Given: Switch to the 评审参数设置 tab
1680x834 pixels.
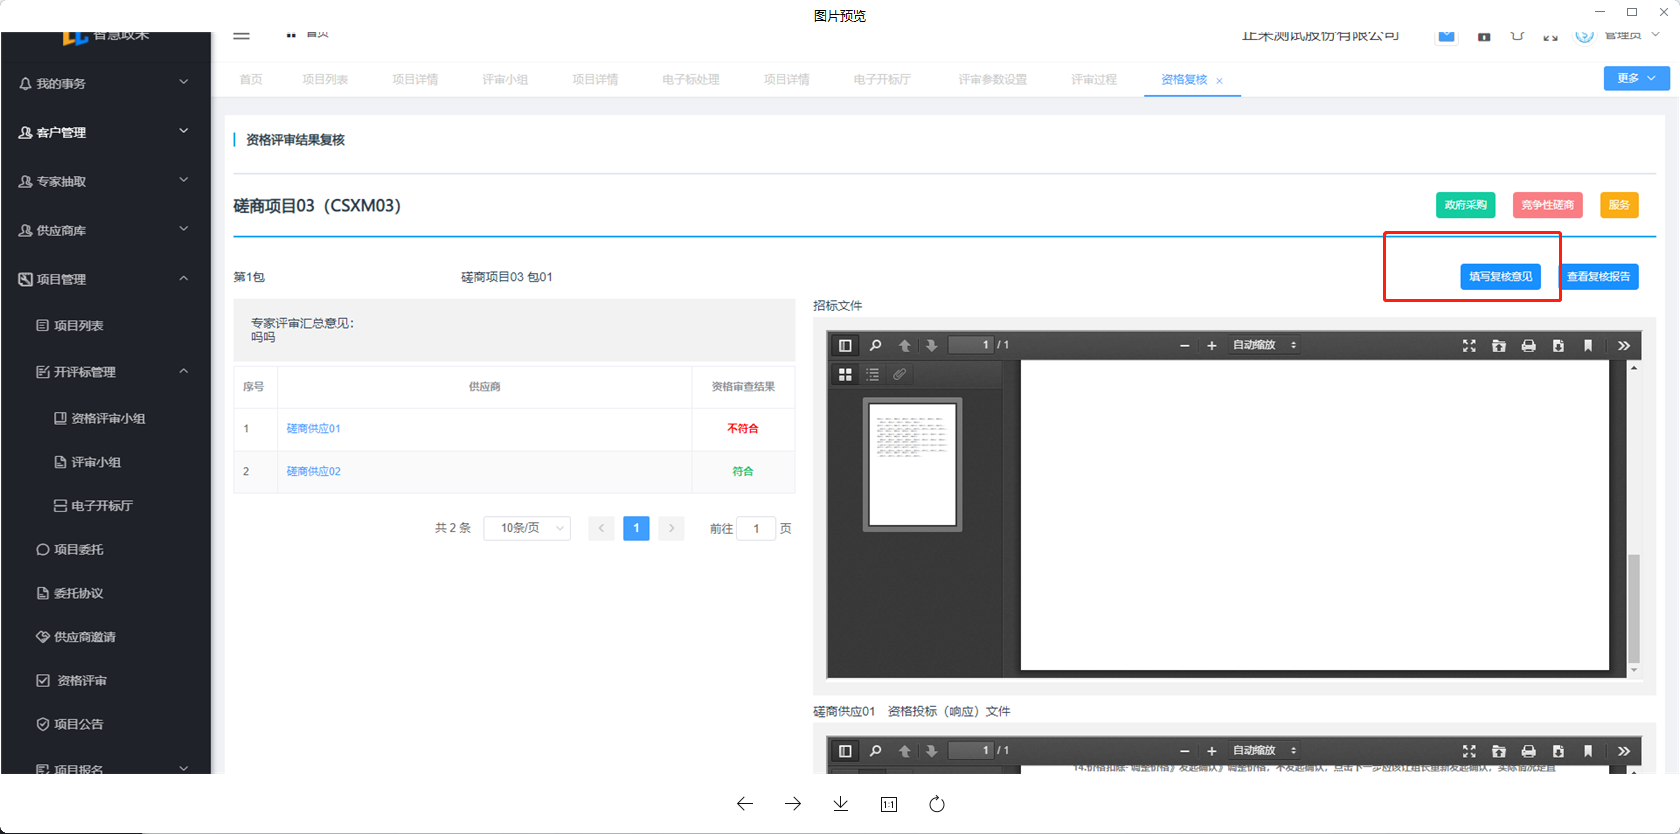Looking at the screenshot, I should tap(992, 79).
